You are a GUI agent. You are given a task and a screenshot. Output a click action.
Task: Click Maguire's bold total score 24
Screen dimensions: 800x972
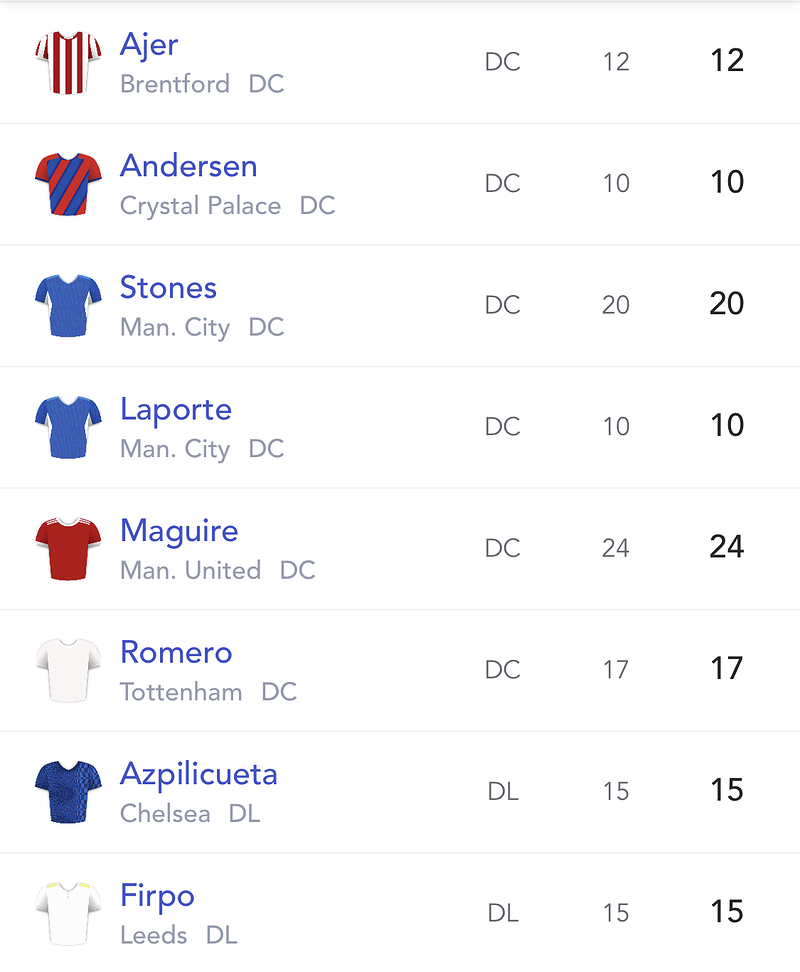[x=726, y=547]
